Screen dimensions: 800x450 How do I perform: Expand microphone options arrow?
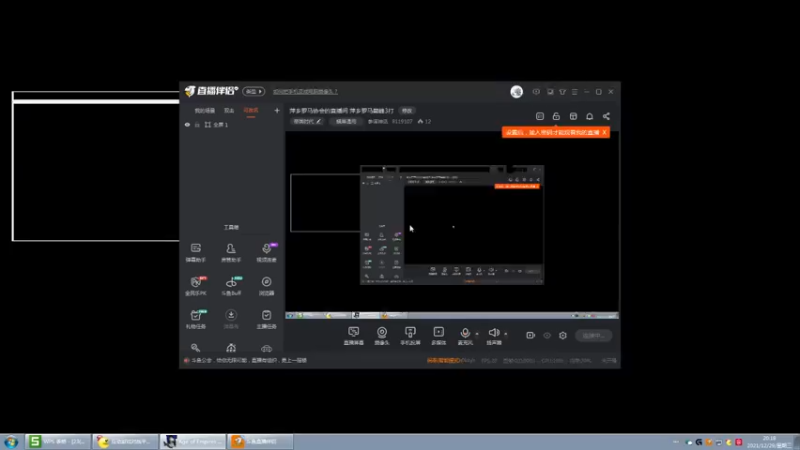tap(477, 334)
